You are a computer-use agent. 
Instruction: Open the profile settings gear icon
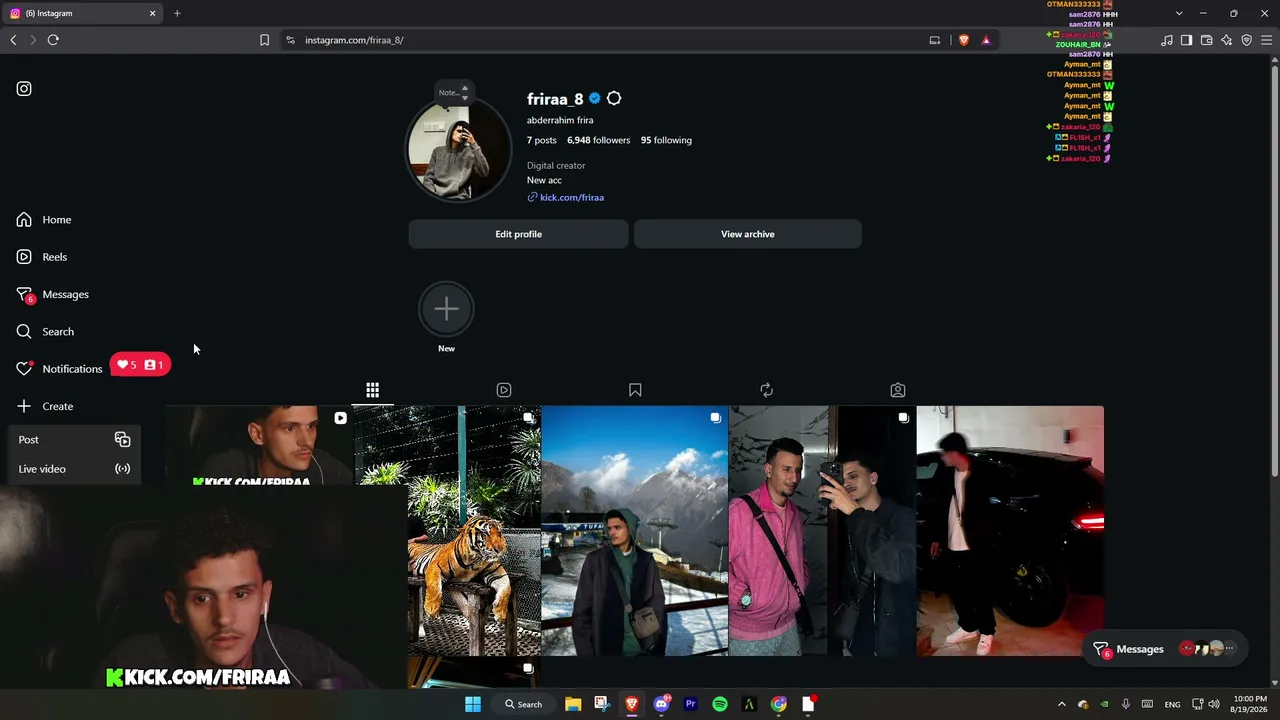pyautogui.click(x=614, y=99)
